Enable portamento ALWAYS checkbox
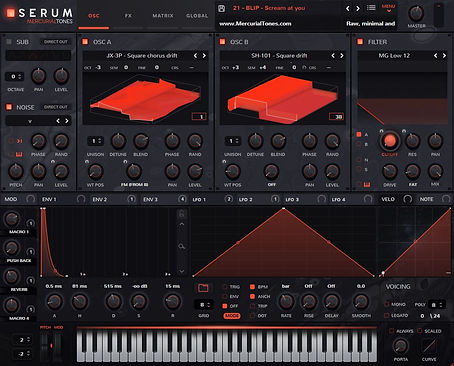 pos(392,331)
